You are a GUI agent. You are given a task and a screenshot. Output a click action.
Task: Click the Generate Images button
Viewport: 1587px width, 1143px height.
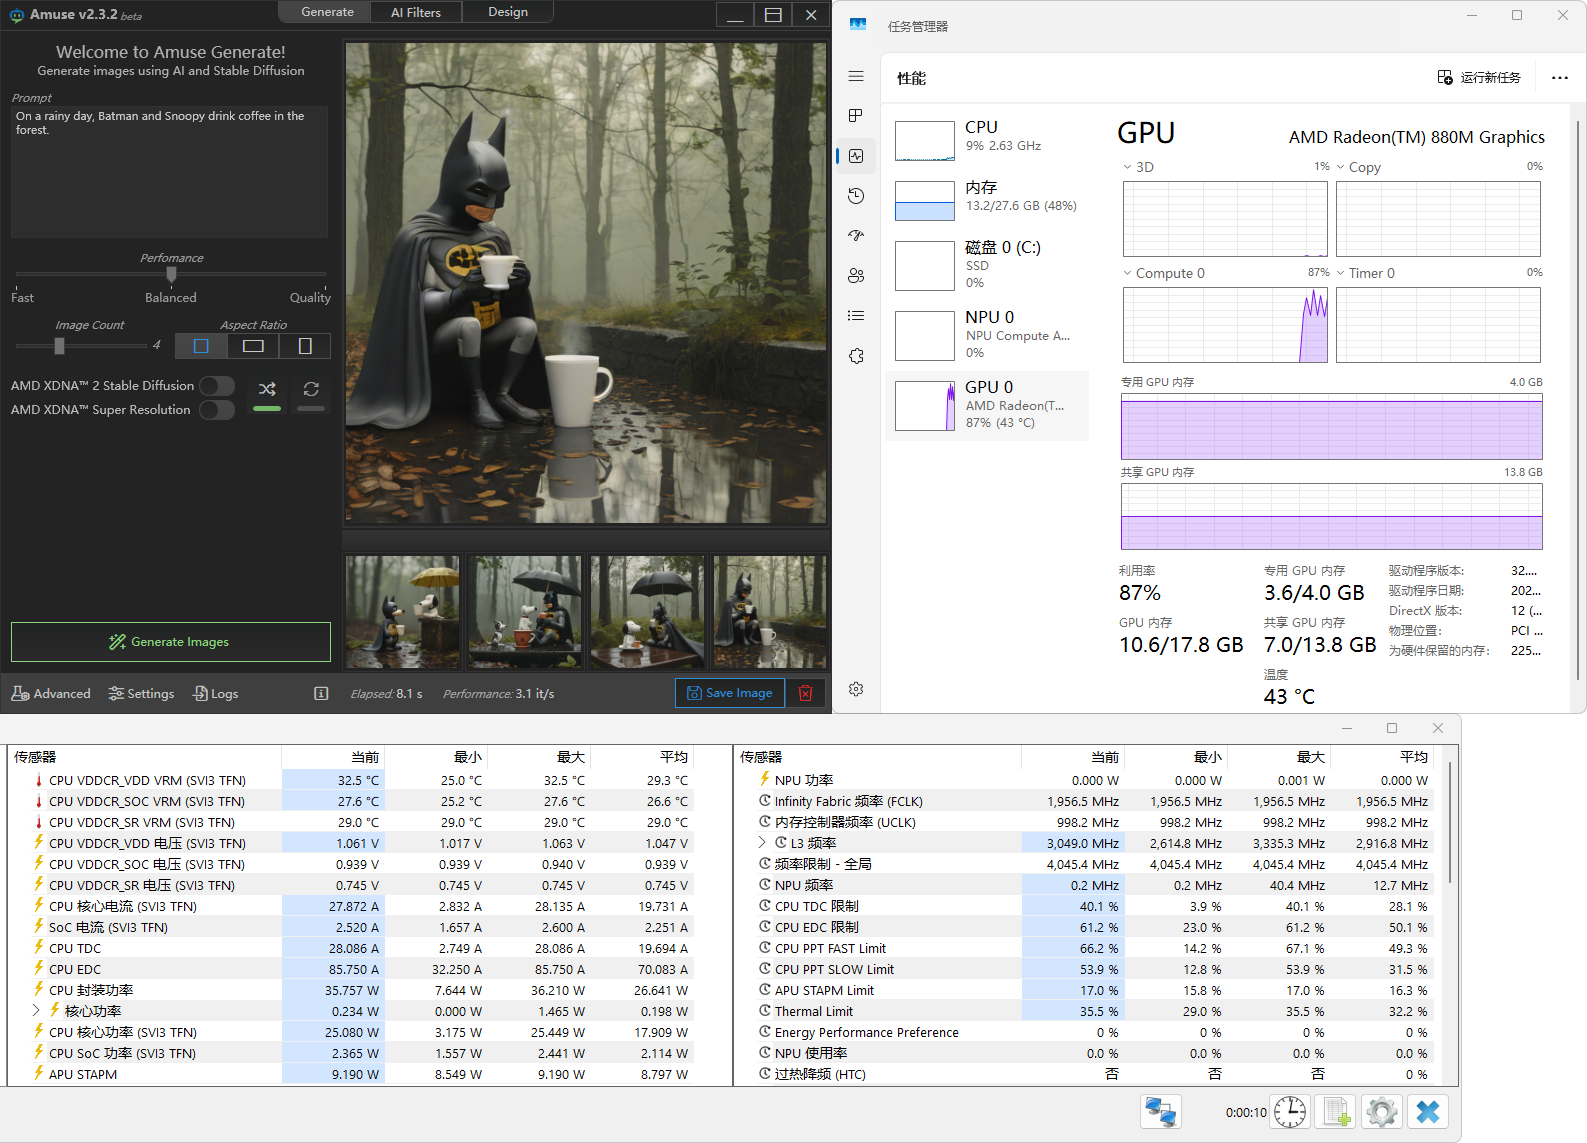point(171,642)
